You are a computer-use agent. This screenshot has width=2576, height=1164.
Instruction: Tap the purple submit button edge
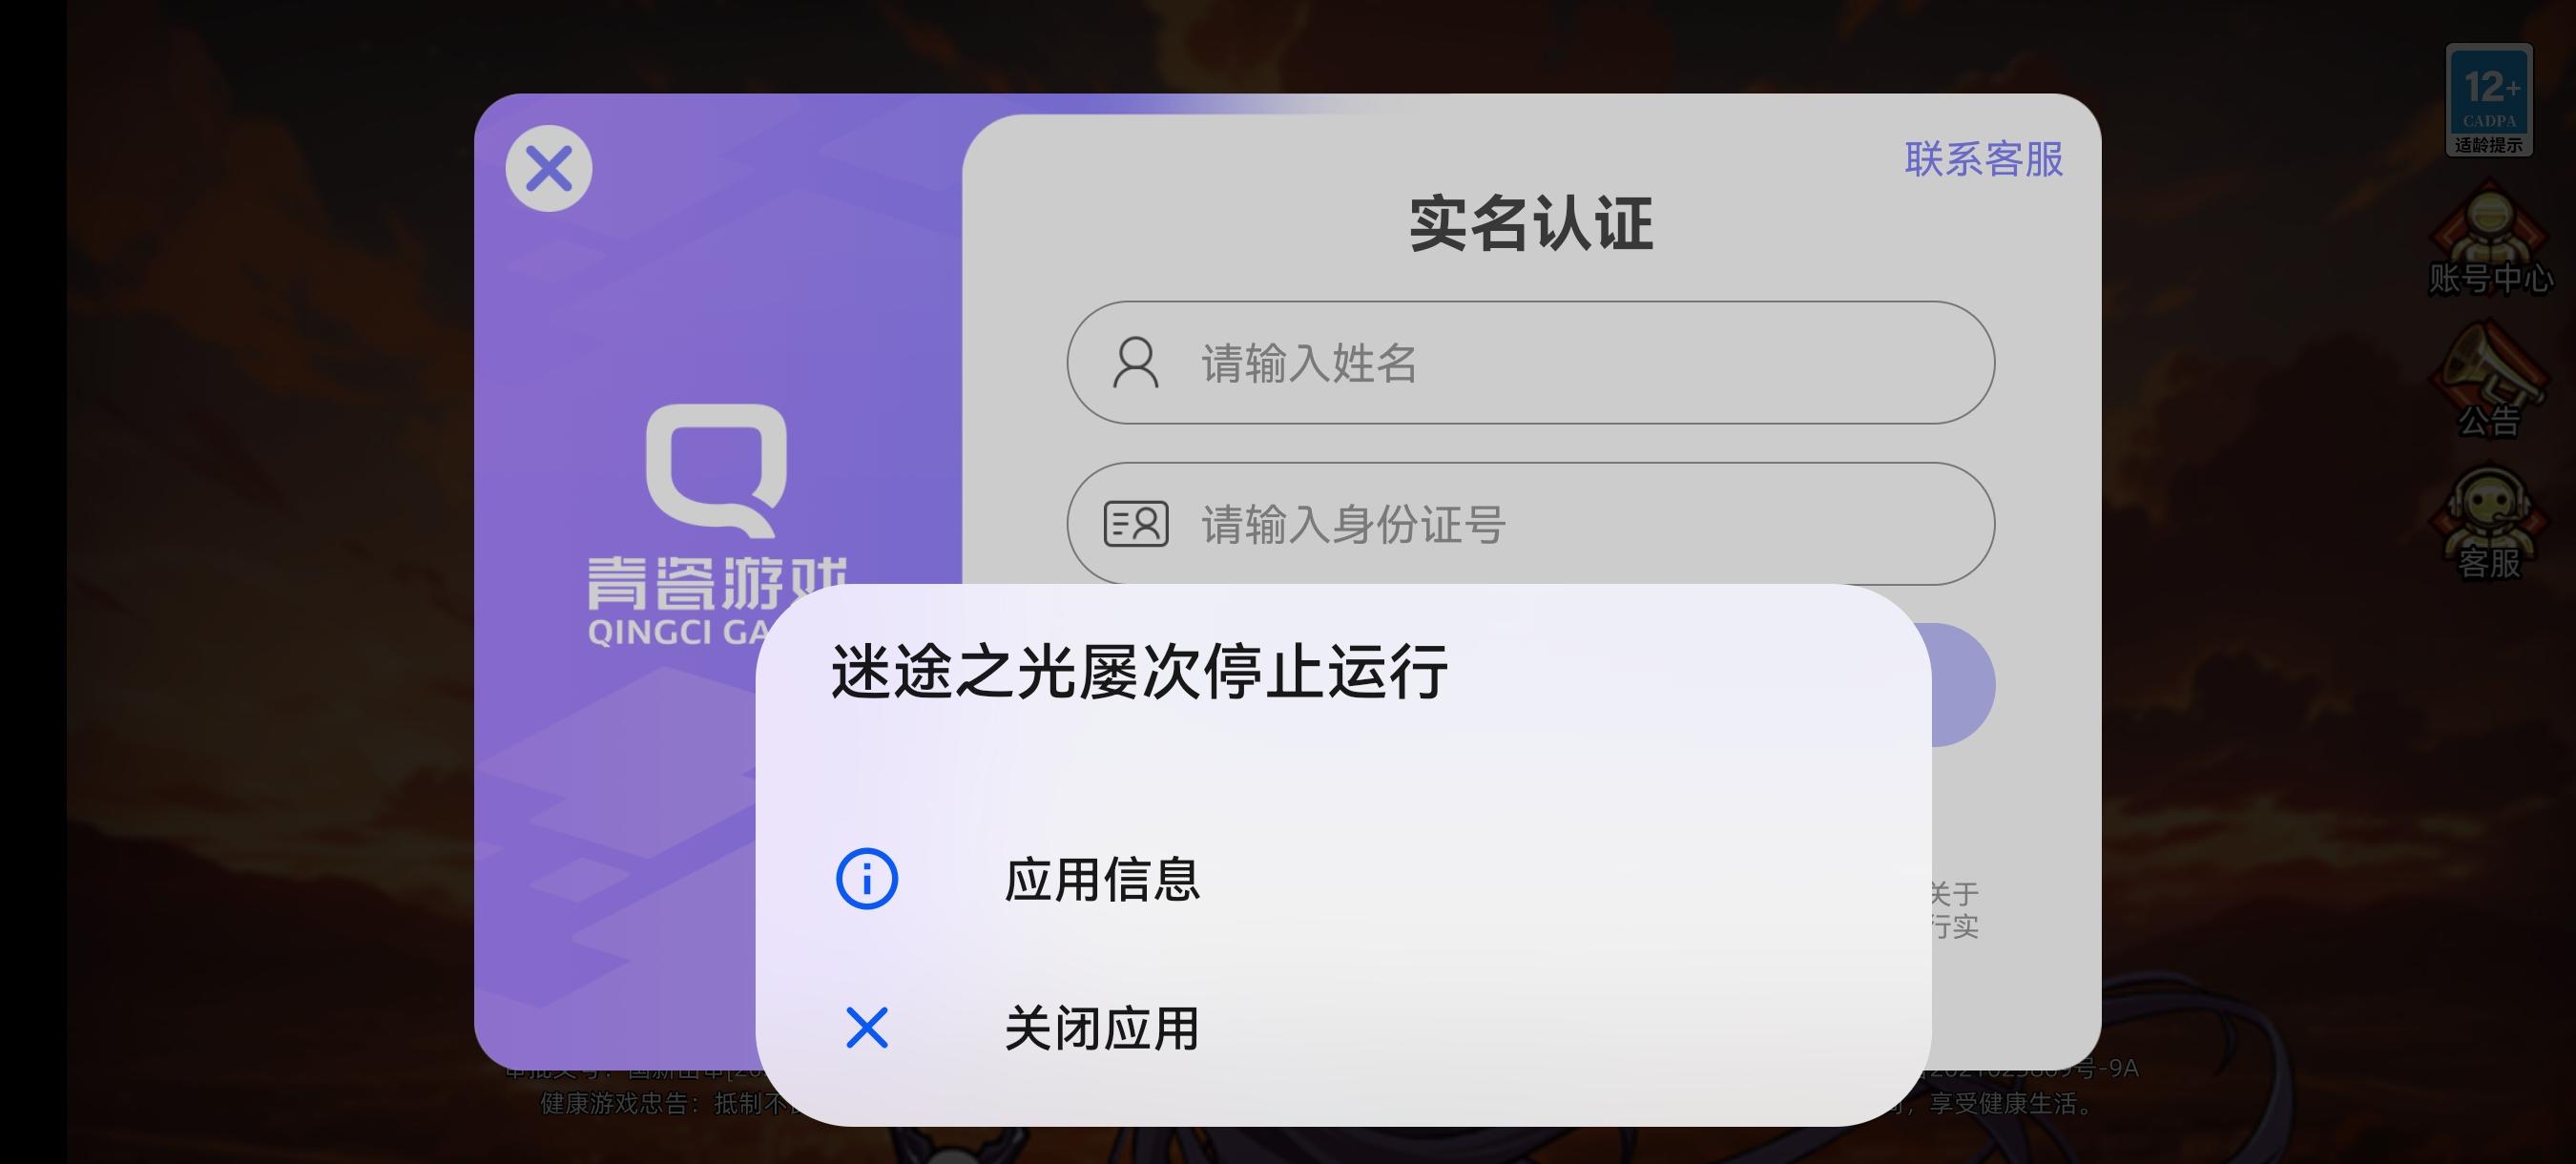tap(1963, 685)
